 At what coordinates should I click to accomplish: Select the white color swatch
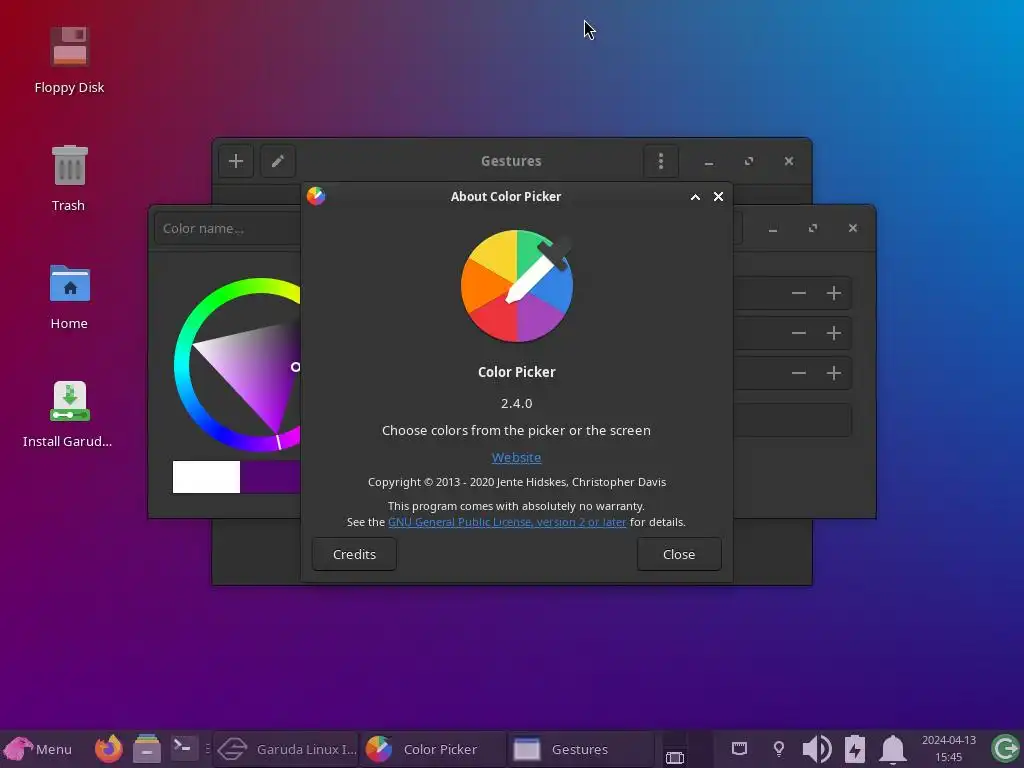tap(206, 477)
